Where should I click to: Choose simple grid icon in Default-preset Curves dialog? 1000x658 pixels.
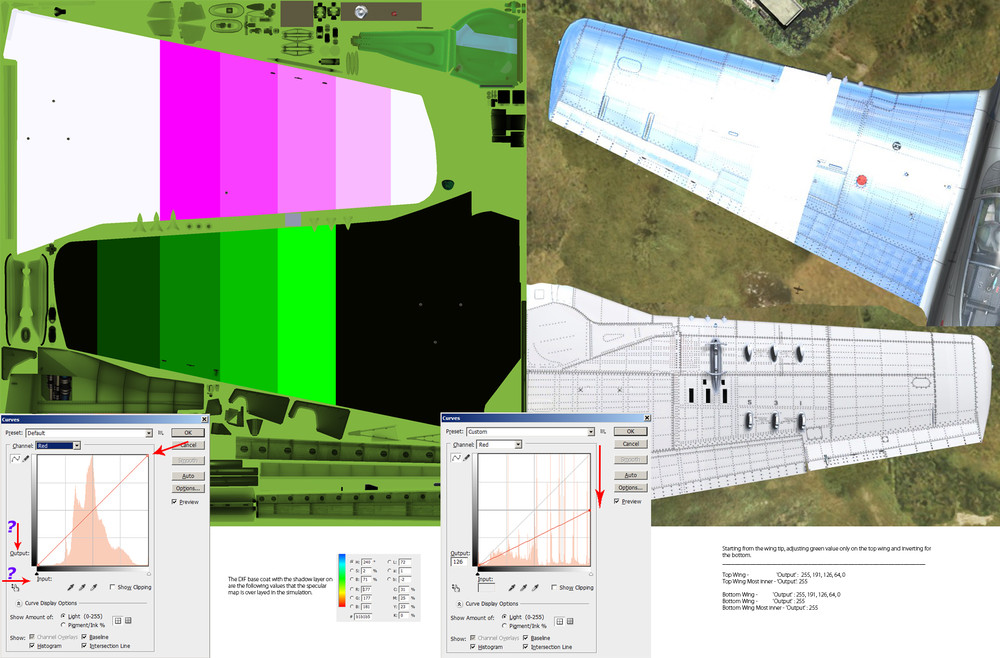118,620
